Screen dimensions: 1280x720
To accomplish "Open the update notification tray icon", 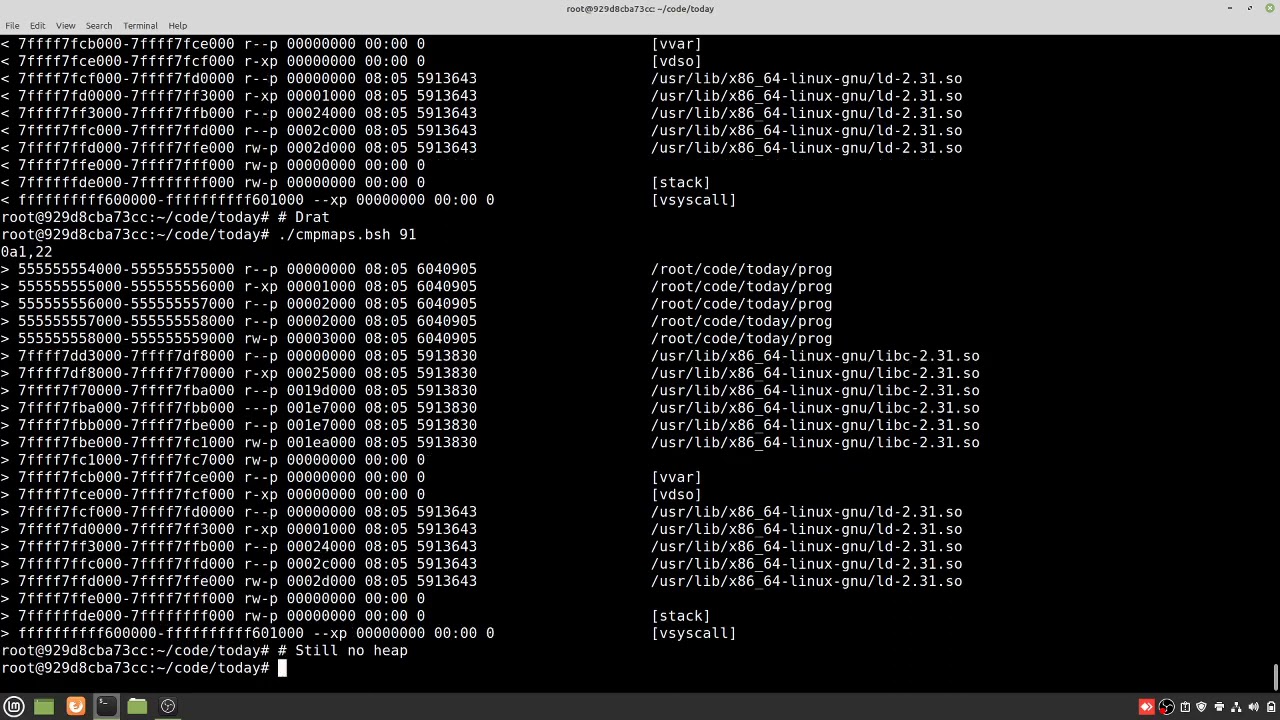I will click(1185, 707).
